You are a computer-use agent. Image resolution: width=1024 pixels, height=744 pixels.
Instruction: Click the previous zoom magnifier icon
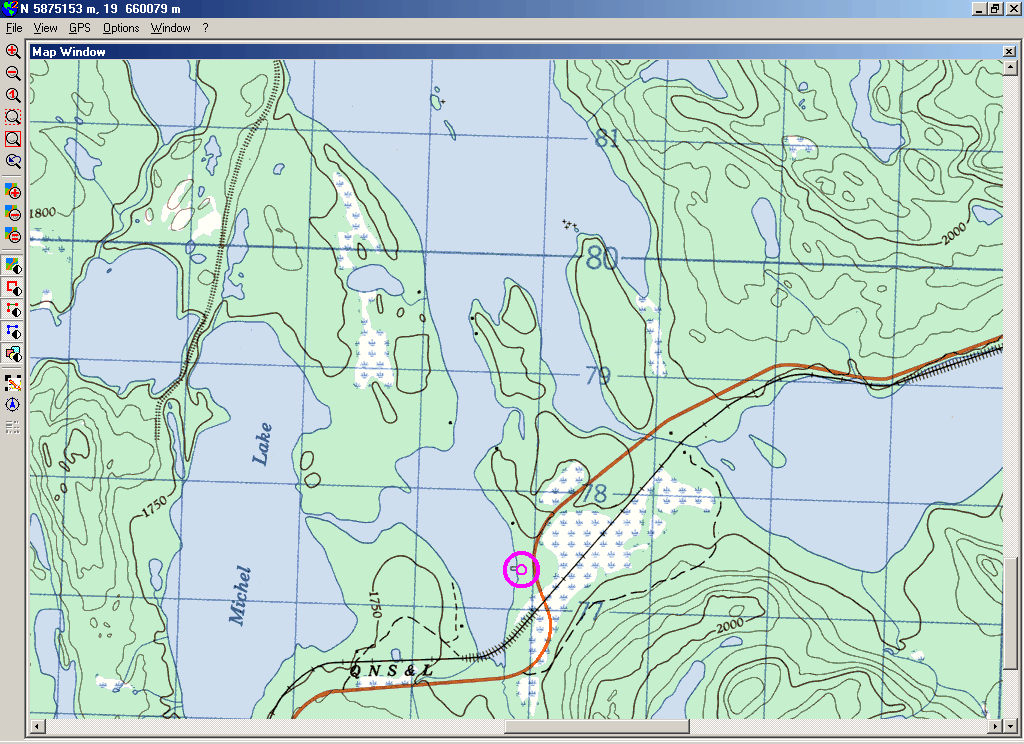13,161
